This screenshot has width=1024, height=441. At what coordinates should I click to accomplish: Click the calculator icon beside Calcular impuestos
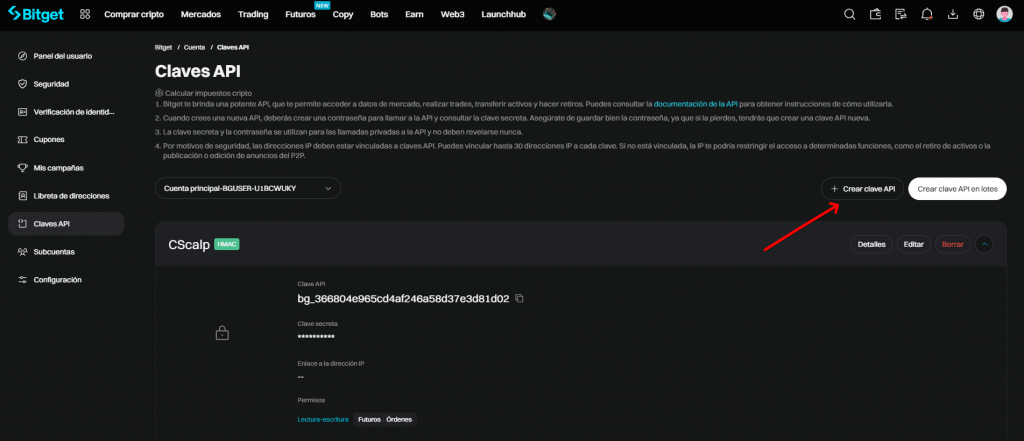tap(159, 93)
